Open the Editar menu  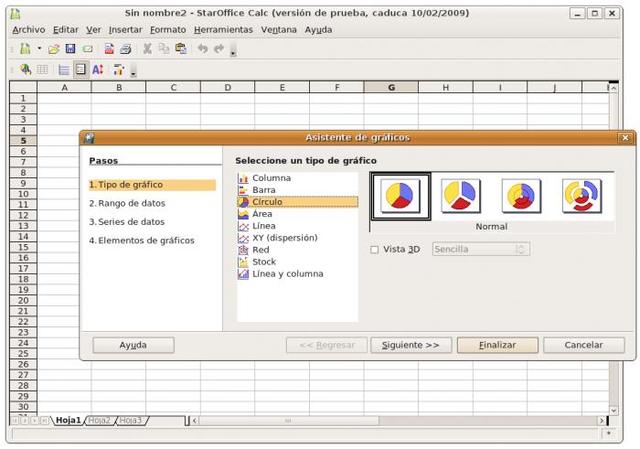coord(65,30)
